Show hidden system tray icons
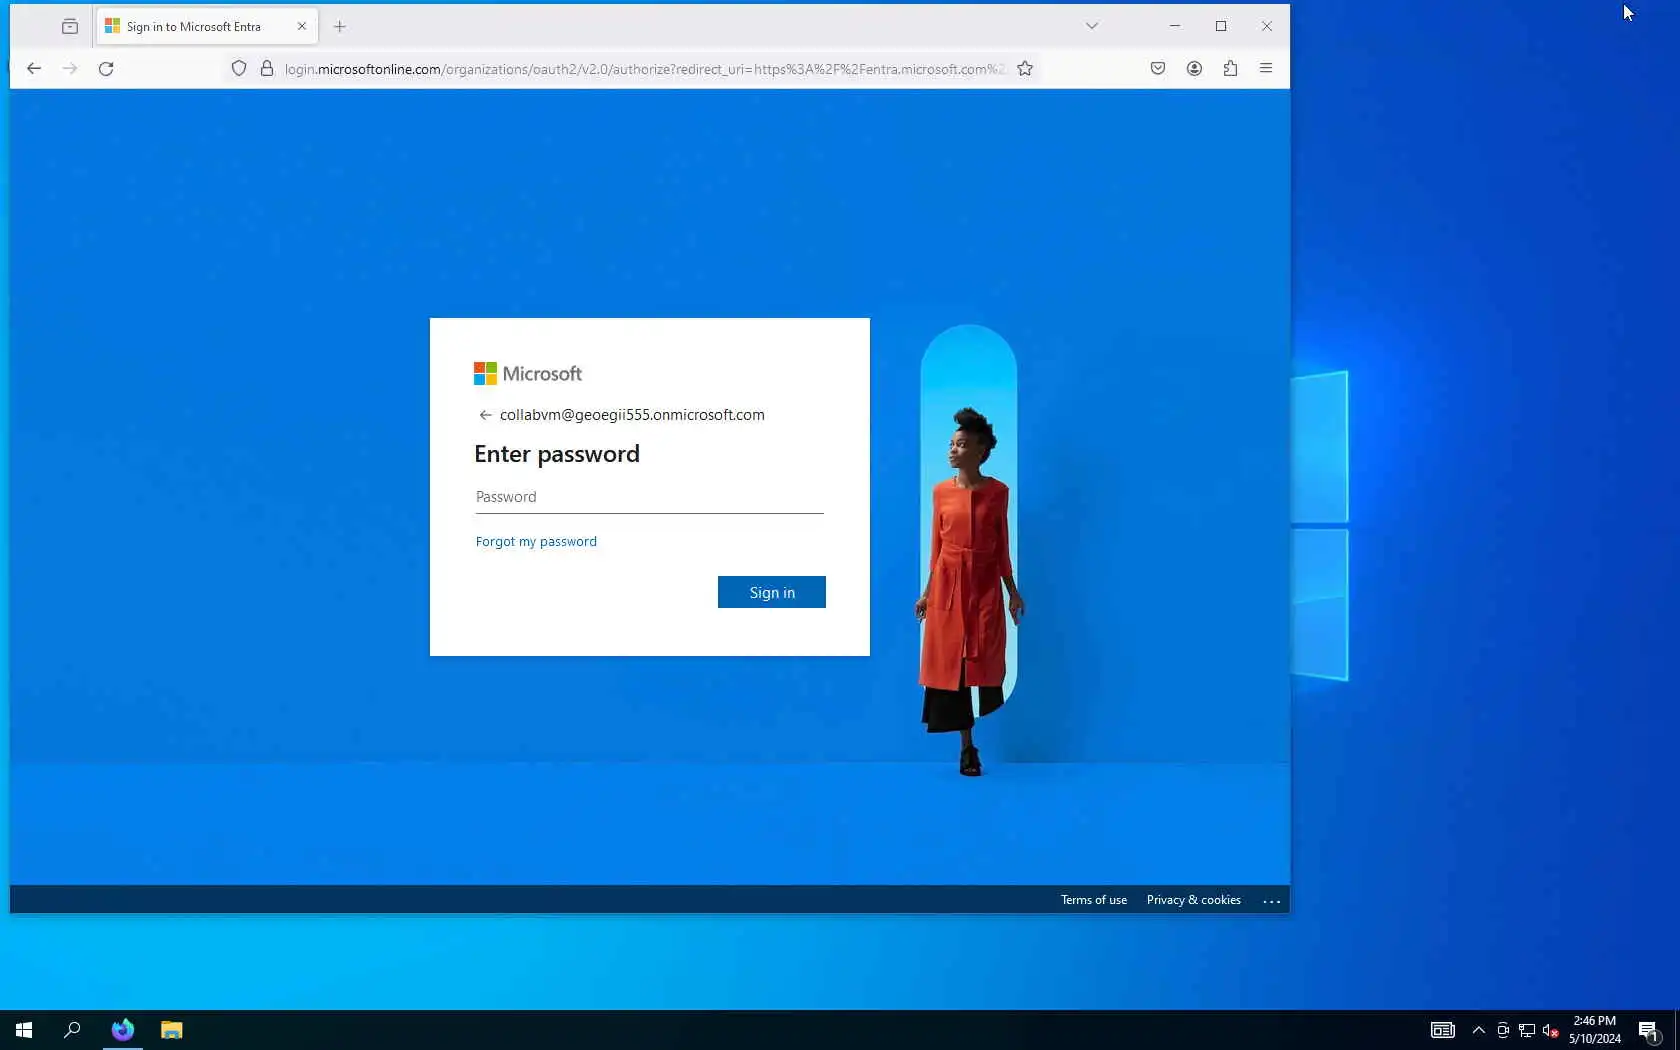Screen dimensions: 1680x1050 [1479, 1030]
